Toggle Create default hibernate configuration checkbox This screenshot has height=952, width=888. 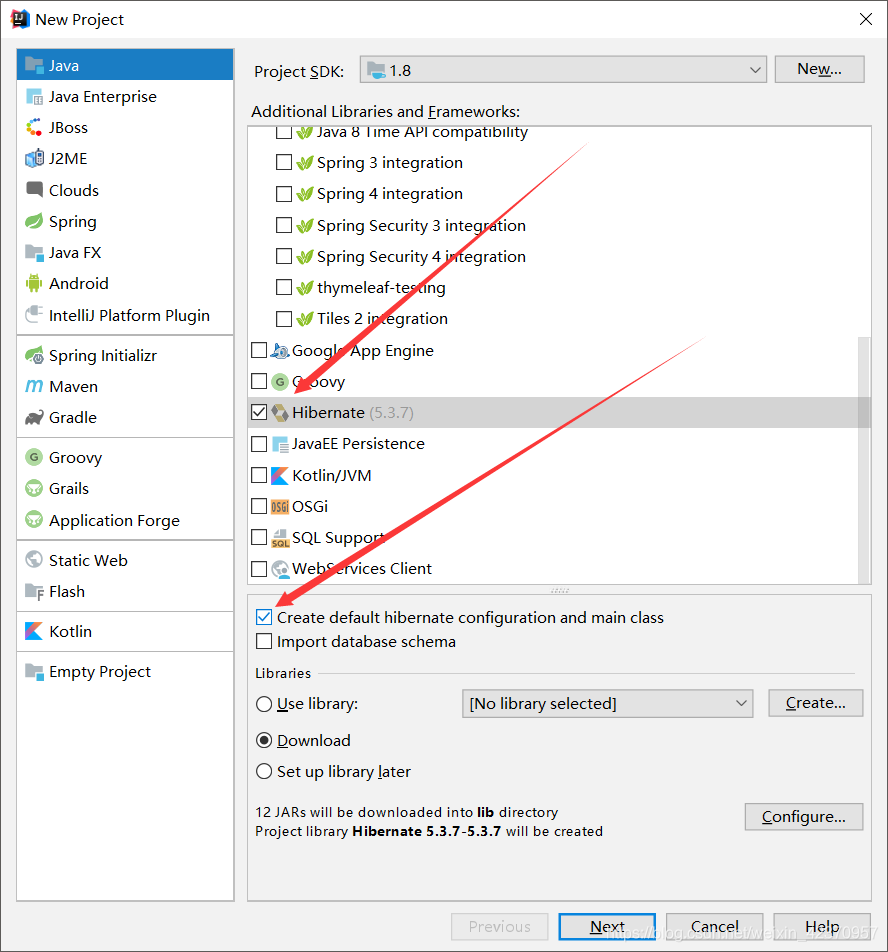tap(264, 617)
